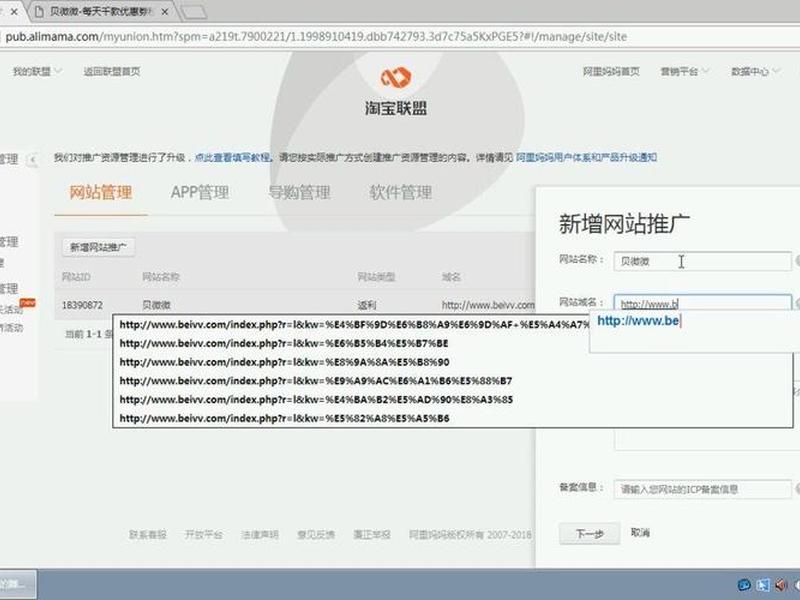
Task: Click the browser address bar URL
Action: (316, 37)
